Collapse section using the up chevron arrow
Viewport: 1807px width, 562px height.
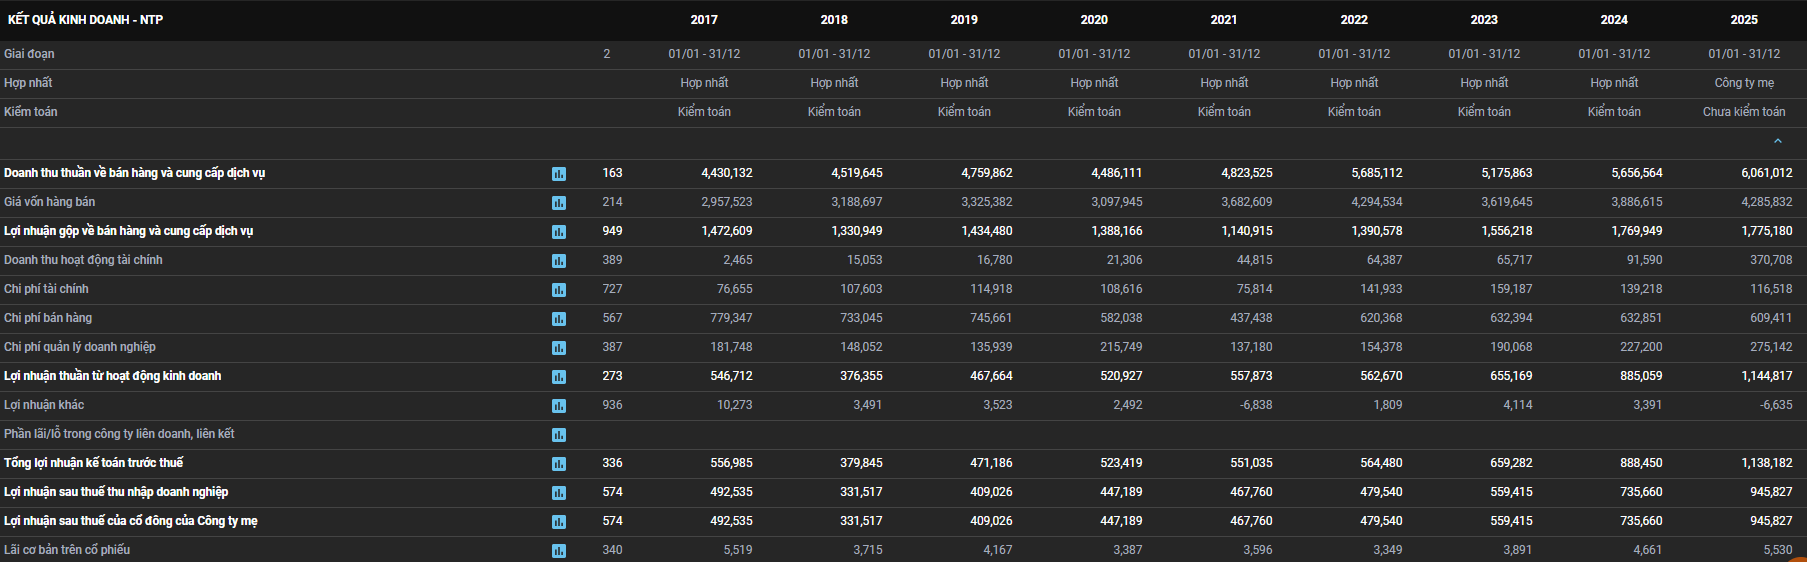(x=1777, y=142)
